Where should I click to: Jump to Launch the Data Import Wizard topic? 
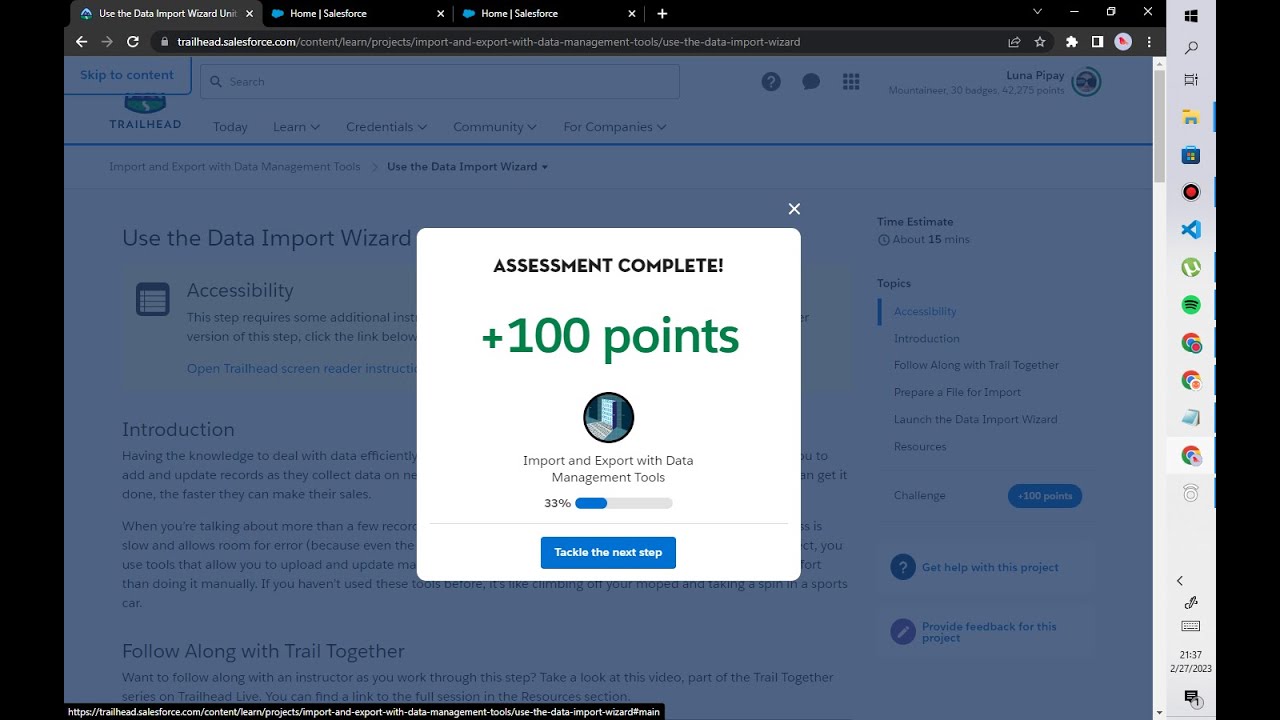pyautogui.click(x=975, y=419)
